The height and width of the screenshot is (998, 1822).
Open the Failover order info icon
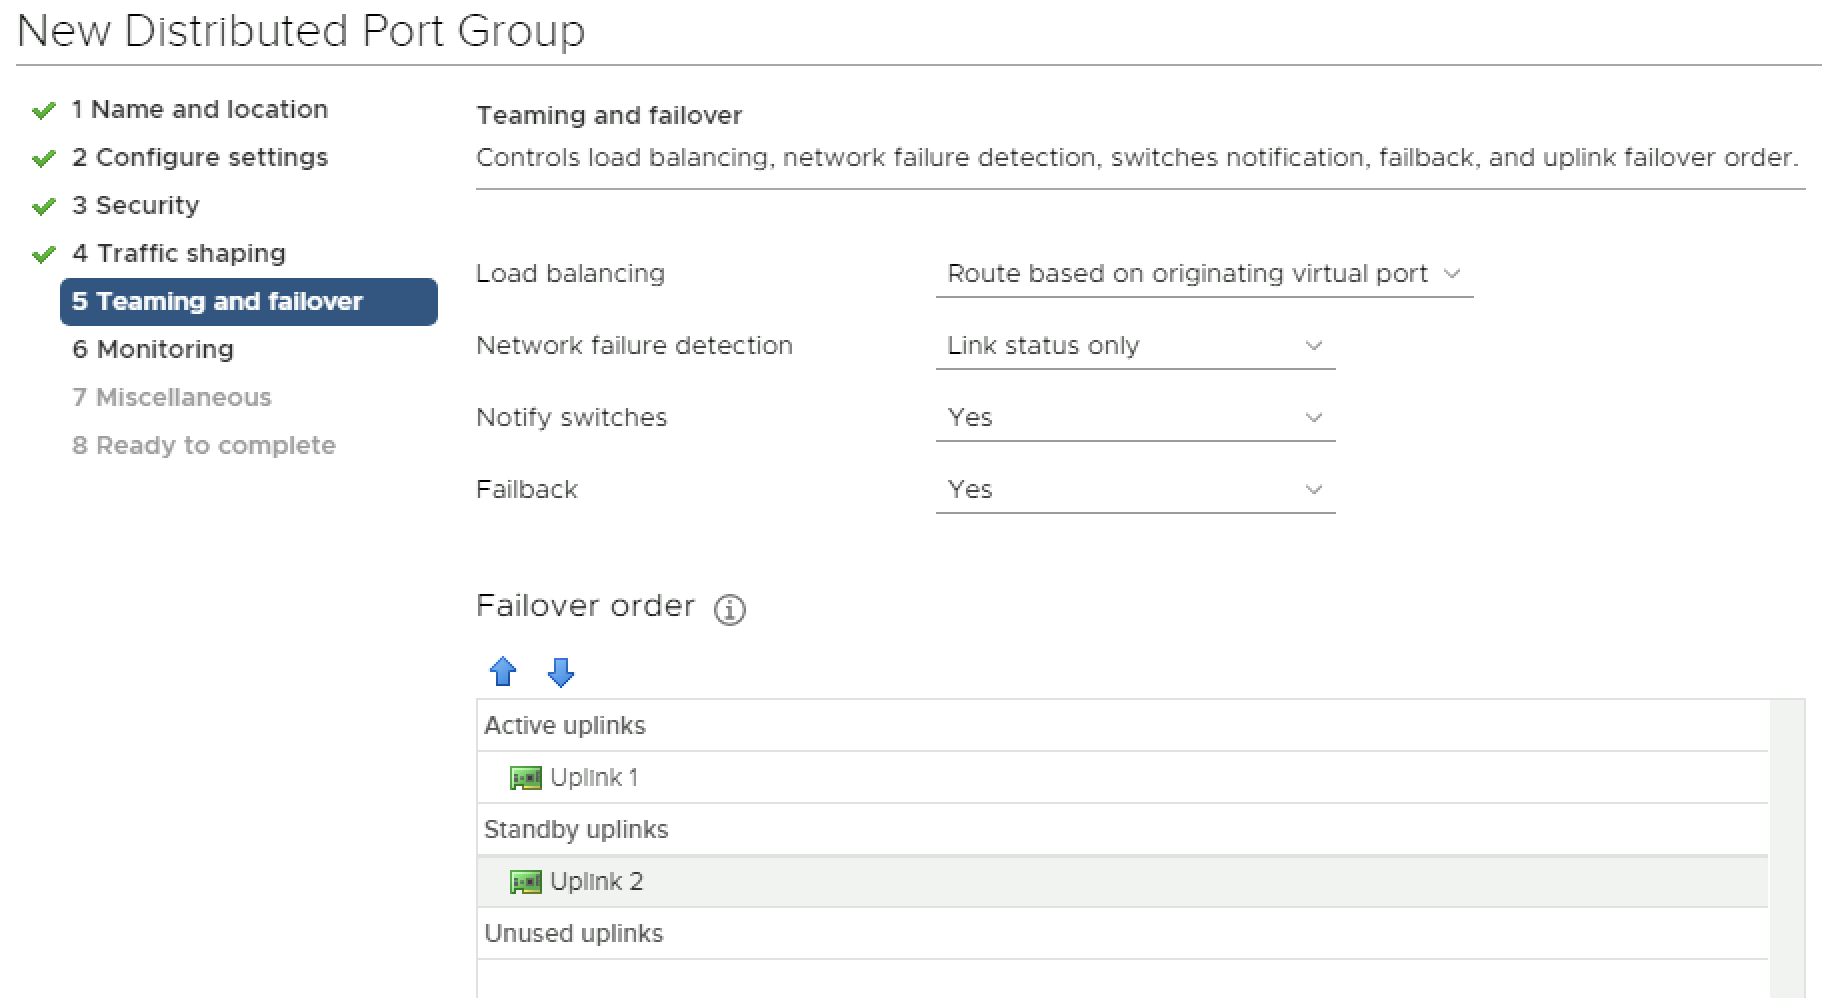[729, 609]
